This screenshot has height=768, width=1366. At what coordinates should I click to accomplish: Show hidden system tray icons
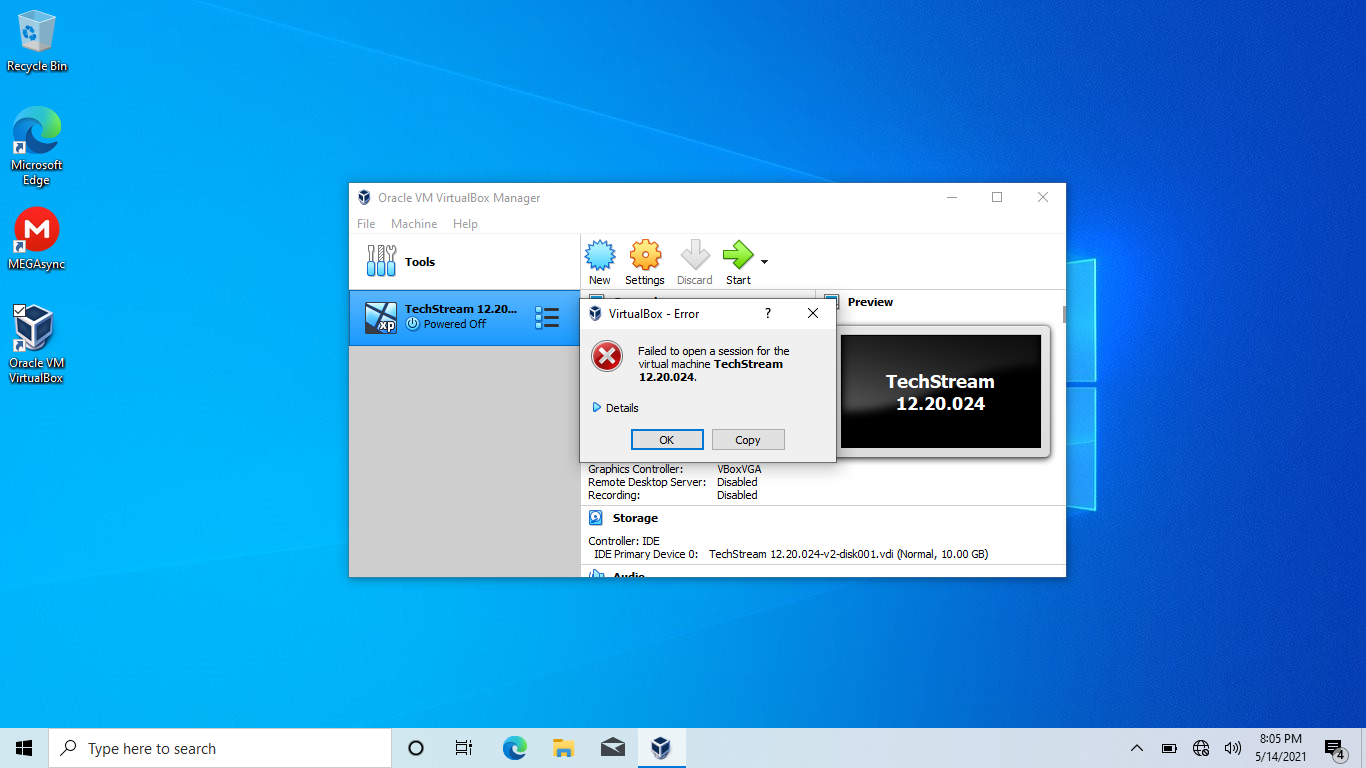(x=1137, y=748)
